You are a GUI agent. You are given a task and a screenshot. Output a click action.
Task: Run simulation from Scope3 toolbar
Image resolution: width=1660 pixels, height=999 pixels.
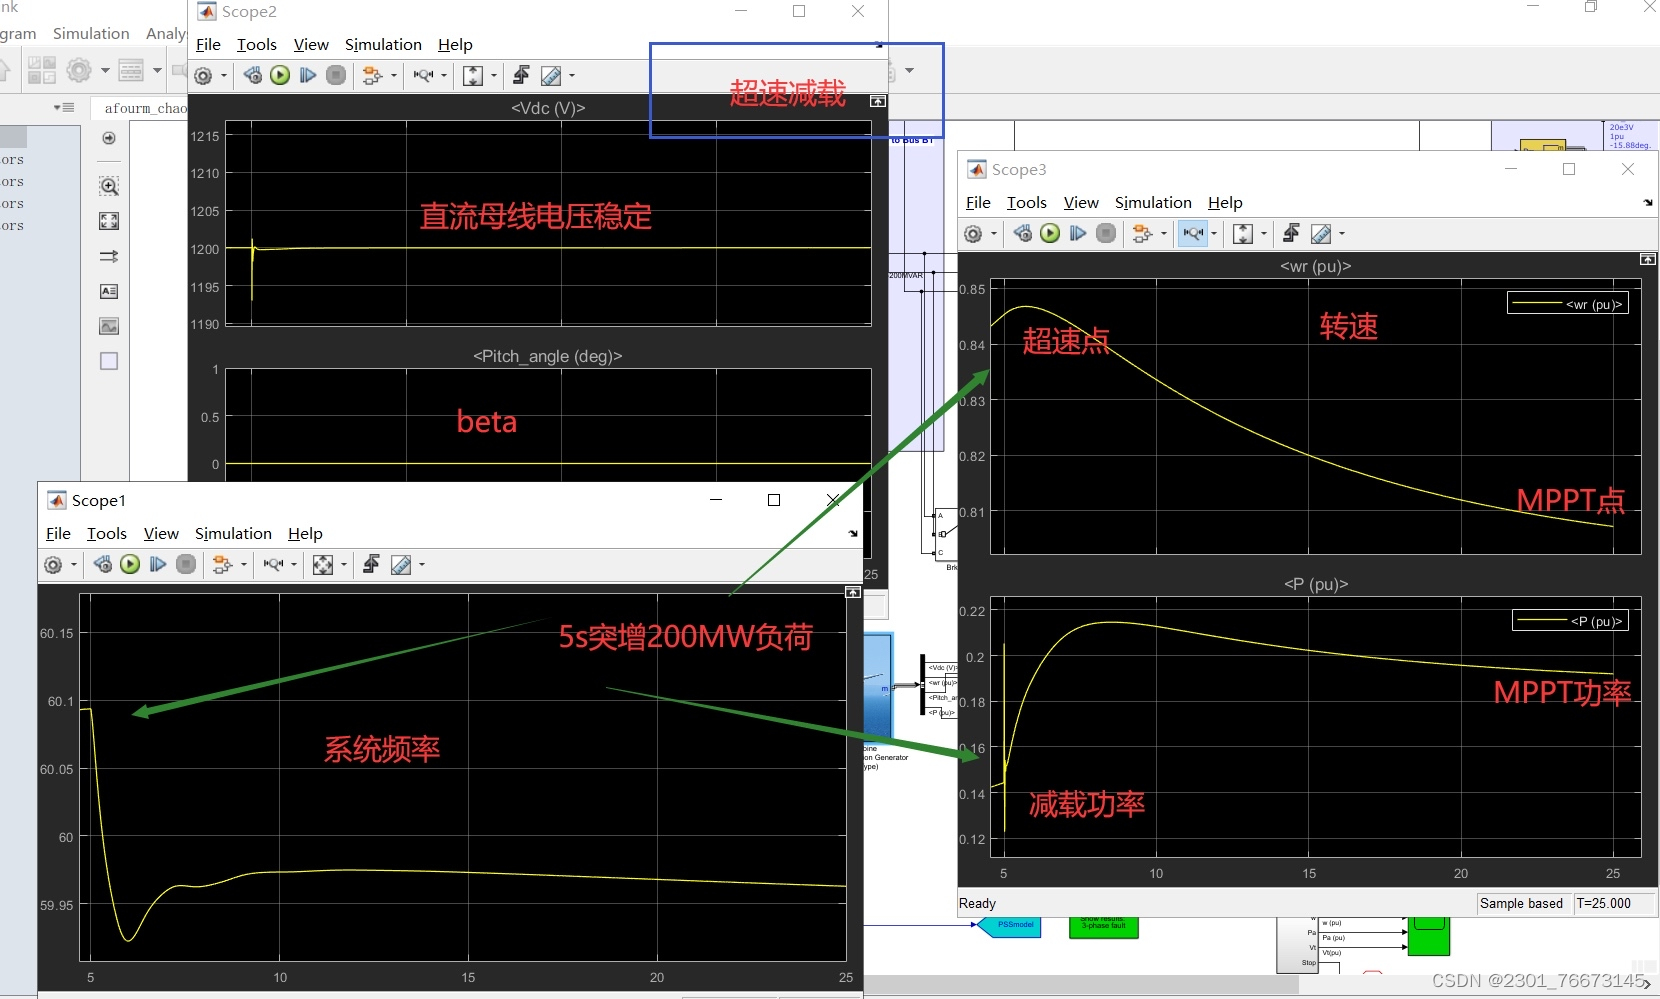[1050, 234]
